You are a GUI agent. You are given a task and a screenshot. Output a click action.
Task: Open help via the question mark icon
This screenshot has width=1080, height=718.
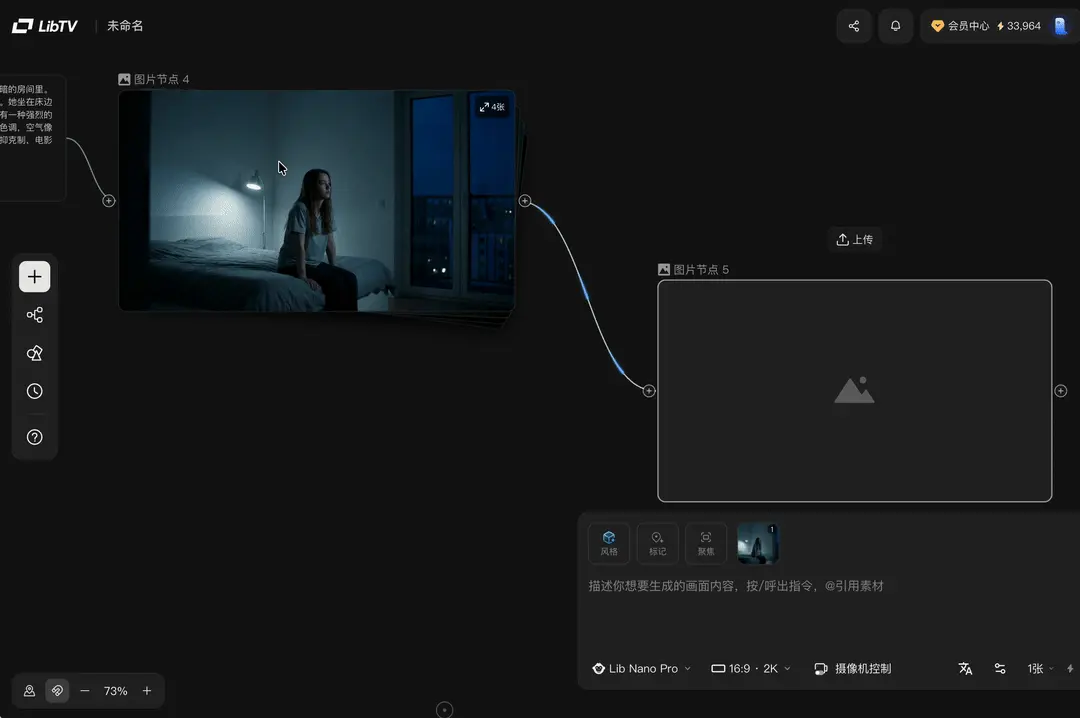(34, 436)
